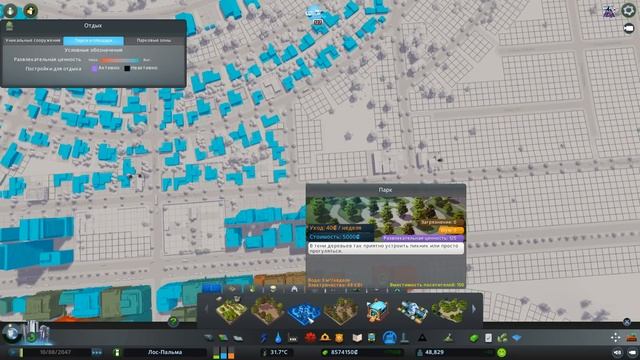
Task: Click the blue diamond icon after Policies
Action: (517, 338)
